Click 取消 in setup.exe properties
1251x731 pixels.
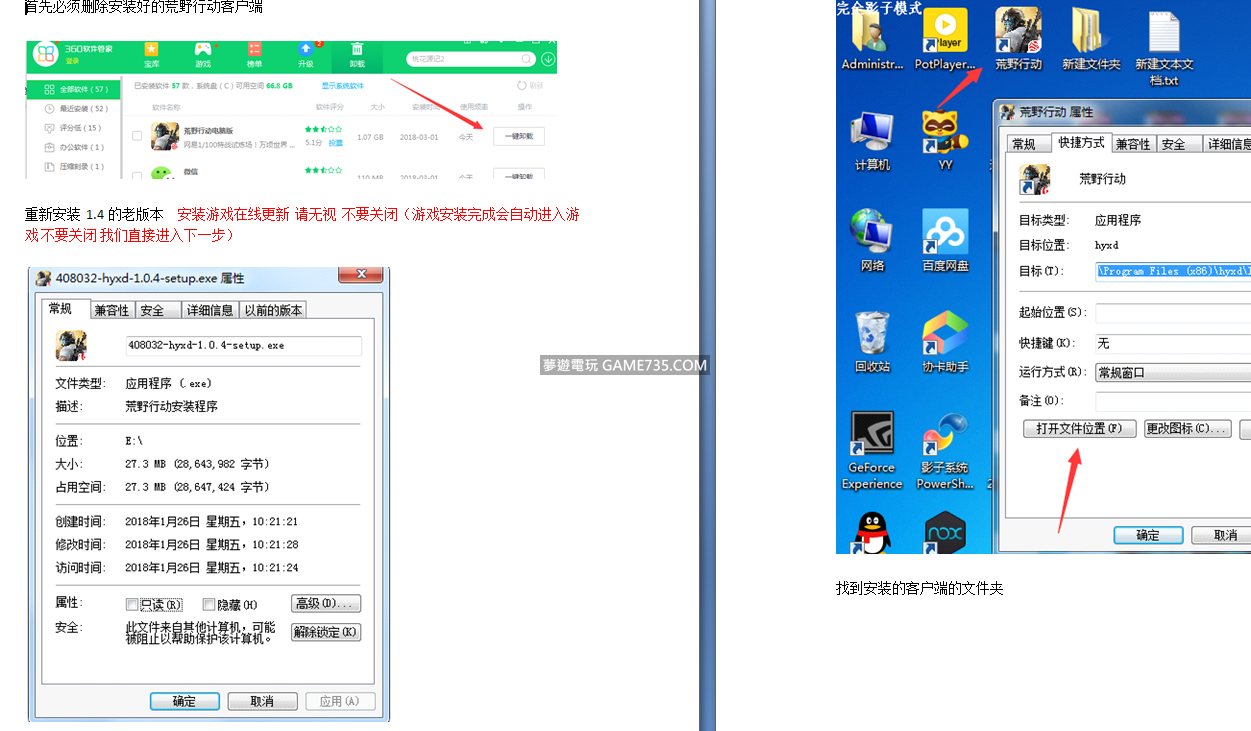263,701
